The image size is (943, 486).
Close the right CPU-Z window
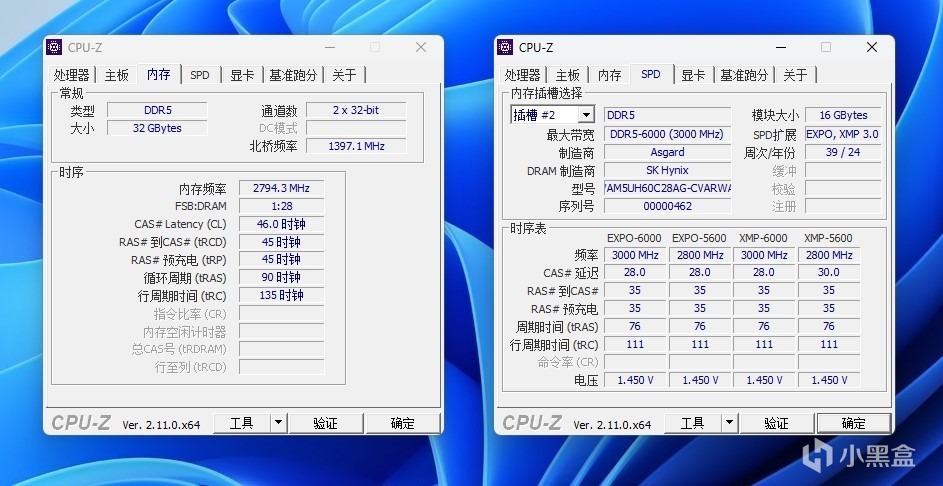[x=871, y=47]
